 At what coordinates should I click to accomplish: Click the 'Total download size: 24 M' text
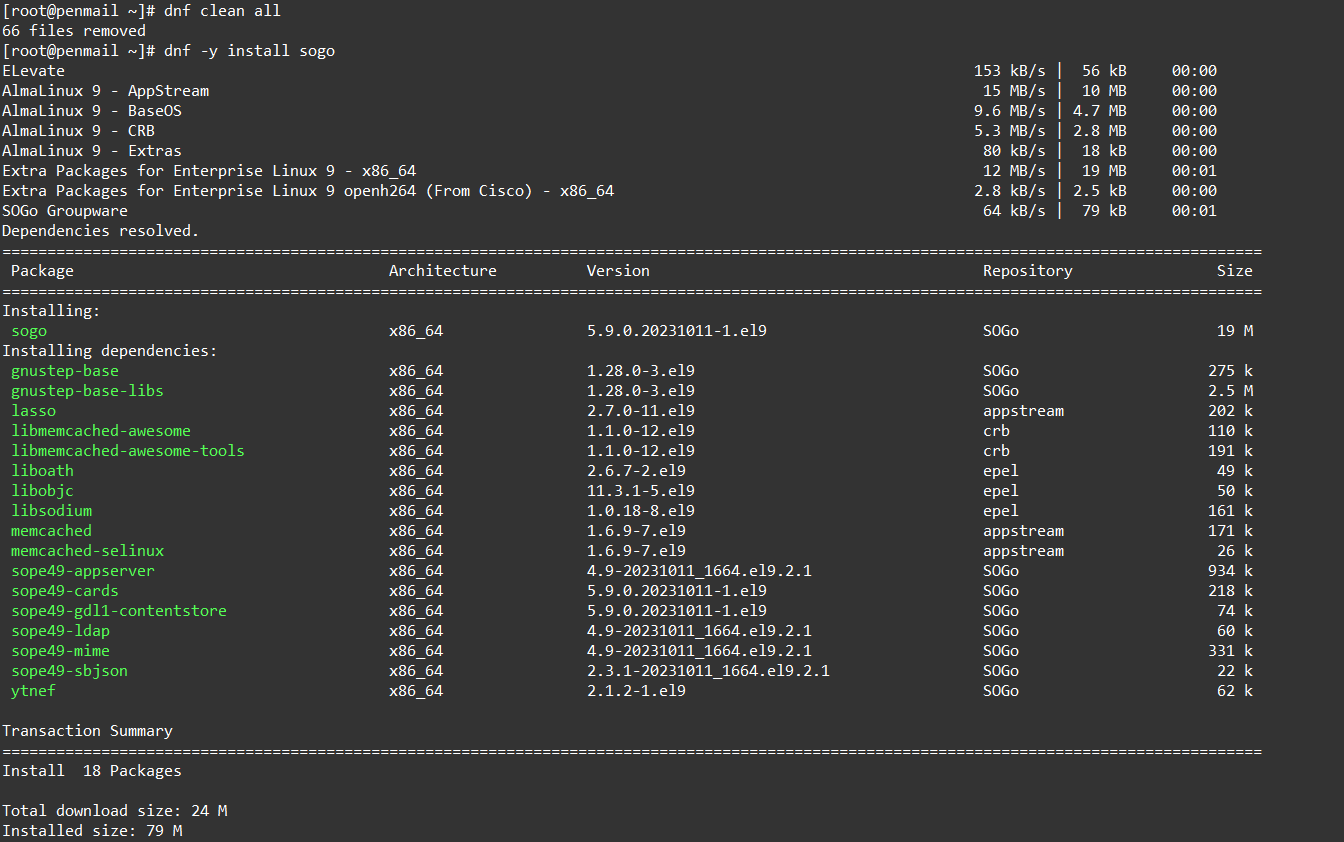pos(114,811)
